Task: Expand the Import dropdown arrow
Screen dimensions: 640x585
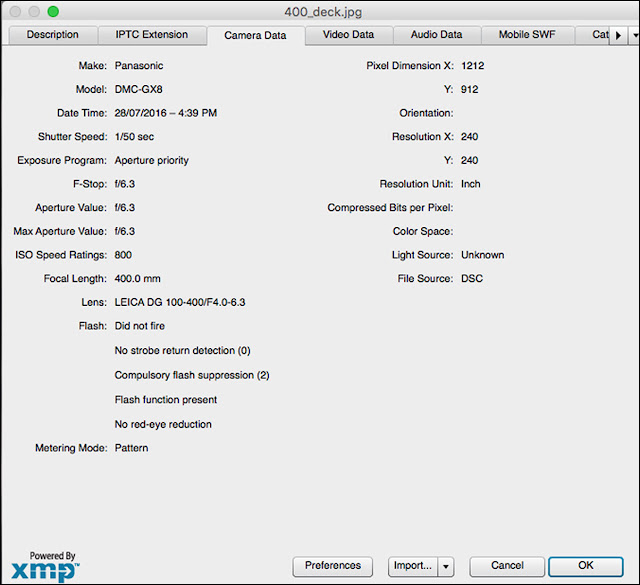Action: click(x=446, y=566)
